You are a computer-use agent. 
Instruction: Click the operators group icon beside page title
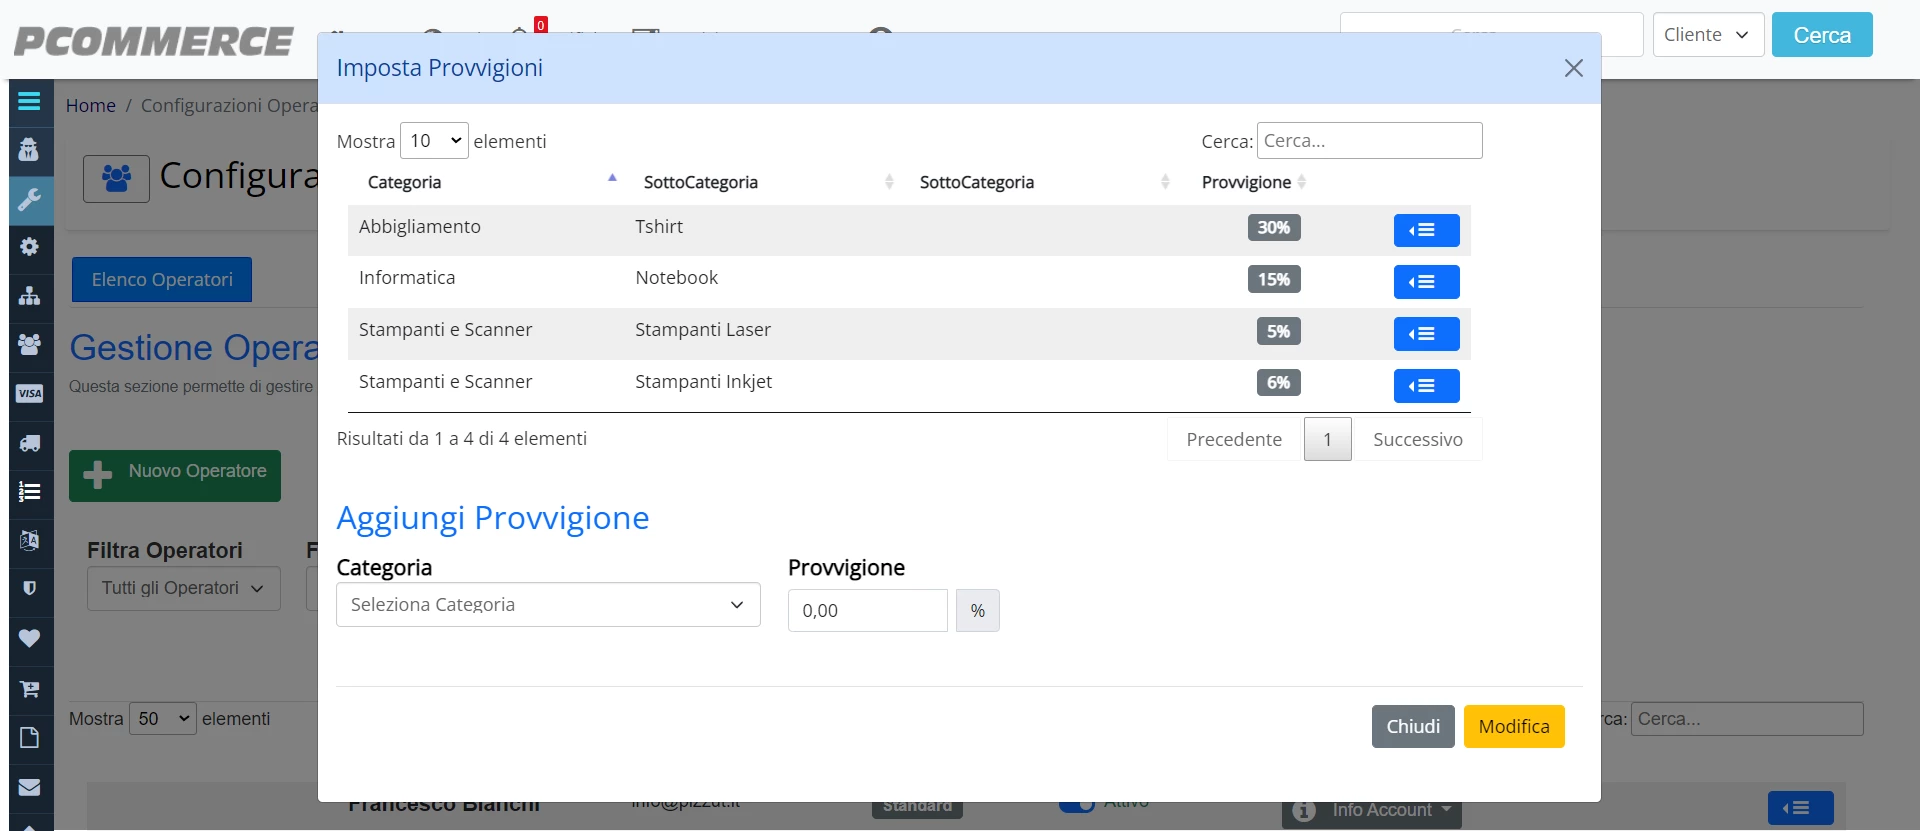pyautogui.click(x=116, y=179)
